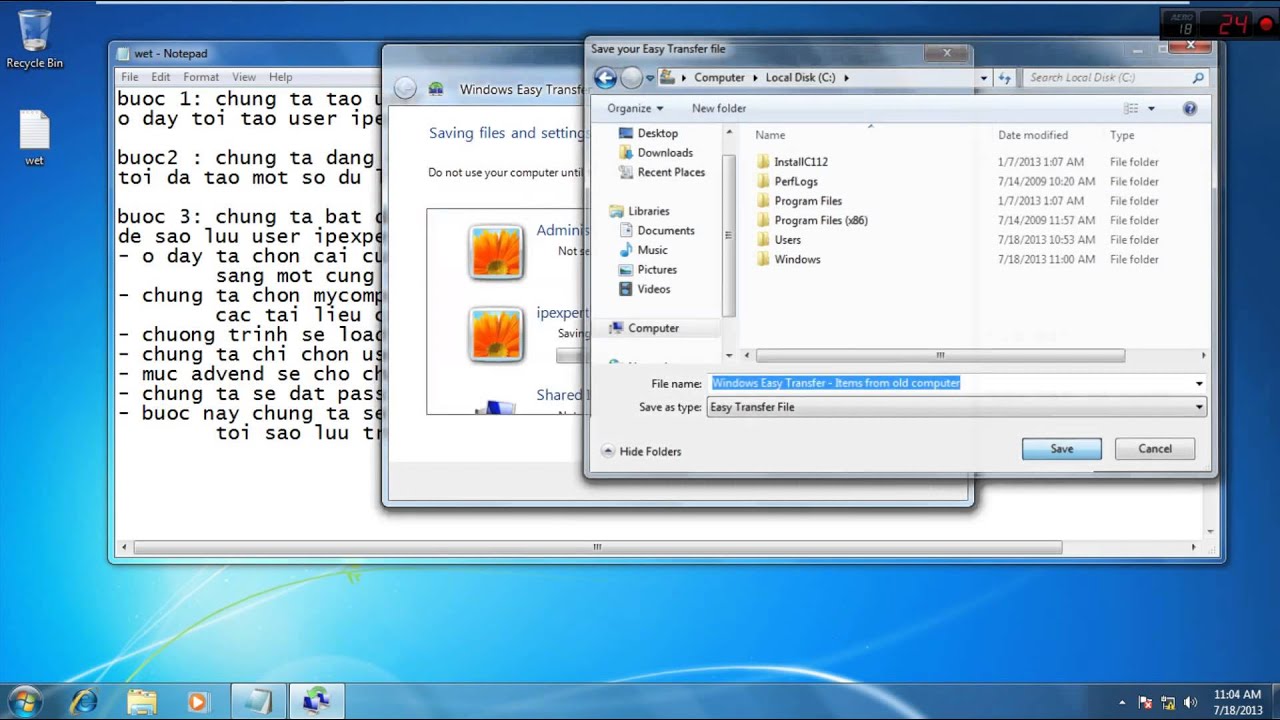
Task: Select Computer in the navigation pane
Action: [x=643, y=328]
